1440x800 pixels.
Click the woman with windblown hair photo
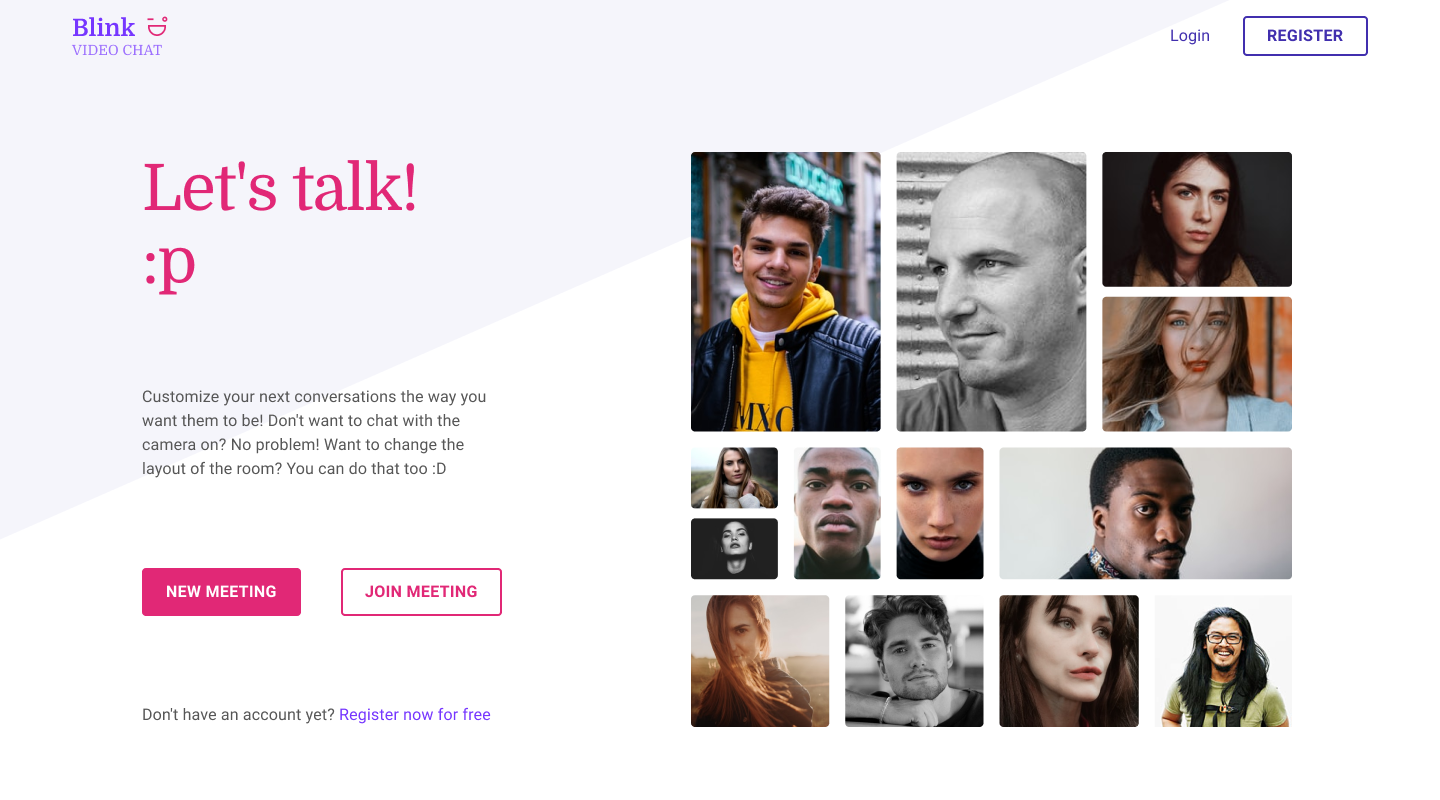click(x=1197, y=364)
